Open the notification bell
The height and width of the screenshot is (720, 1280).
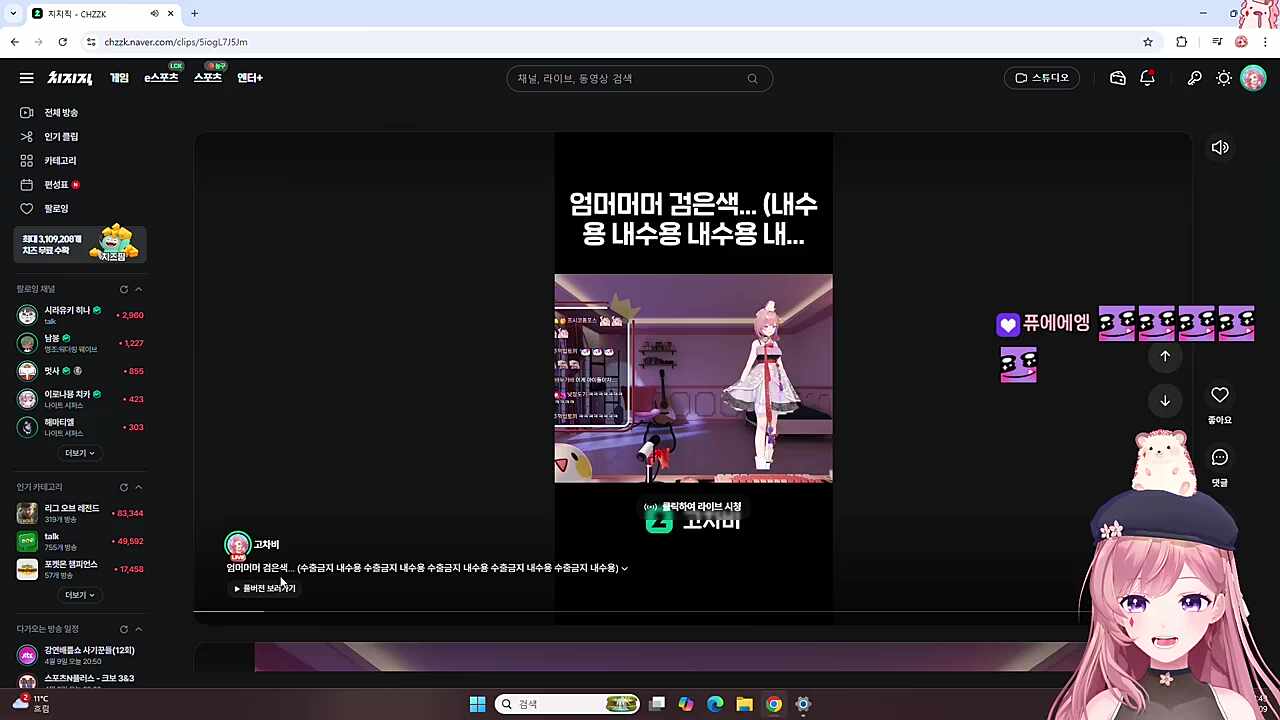click(x=1148, y=78)
